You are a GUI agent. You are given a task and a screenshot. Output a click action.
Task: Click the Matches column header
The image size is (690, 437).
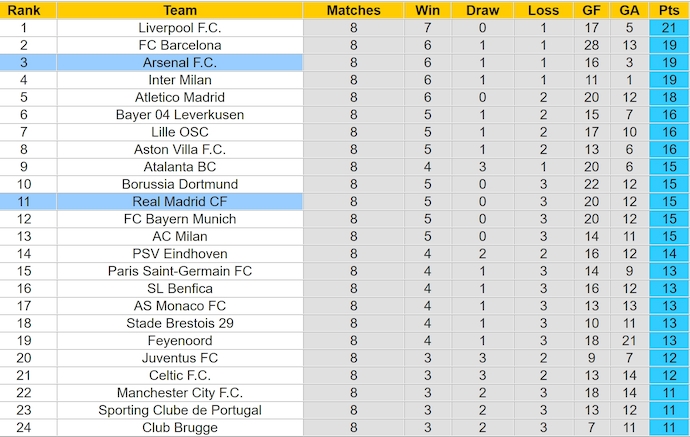(x=353, y=10)
